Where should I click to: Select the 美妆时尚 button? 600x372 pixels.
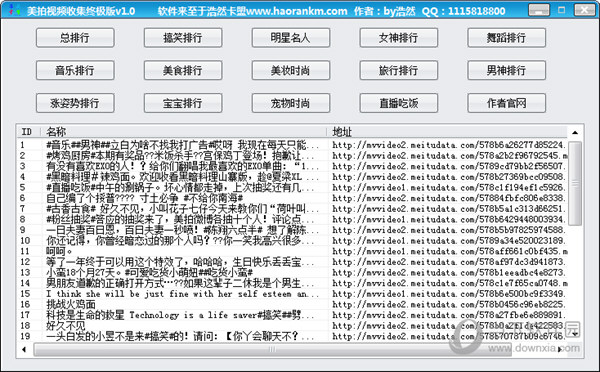pos(291,70)
